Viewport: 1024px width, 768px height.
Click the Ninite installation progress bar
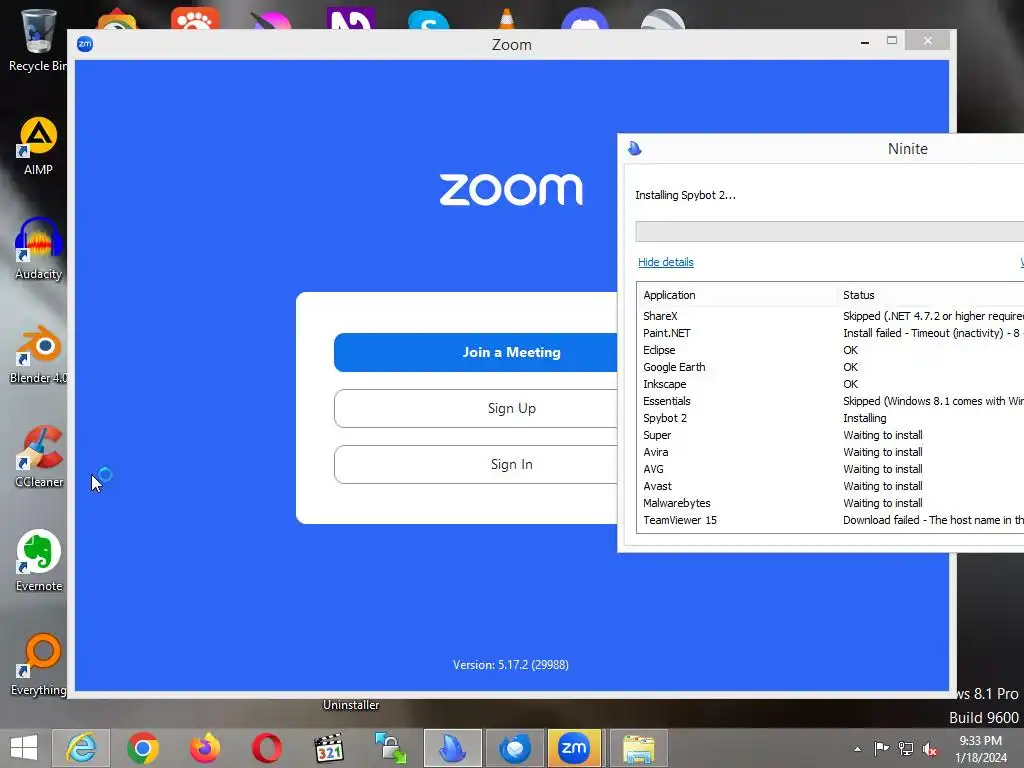[829, 231]
